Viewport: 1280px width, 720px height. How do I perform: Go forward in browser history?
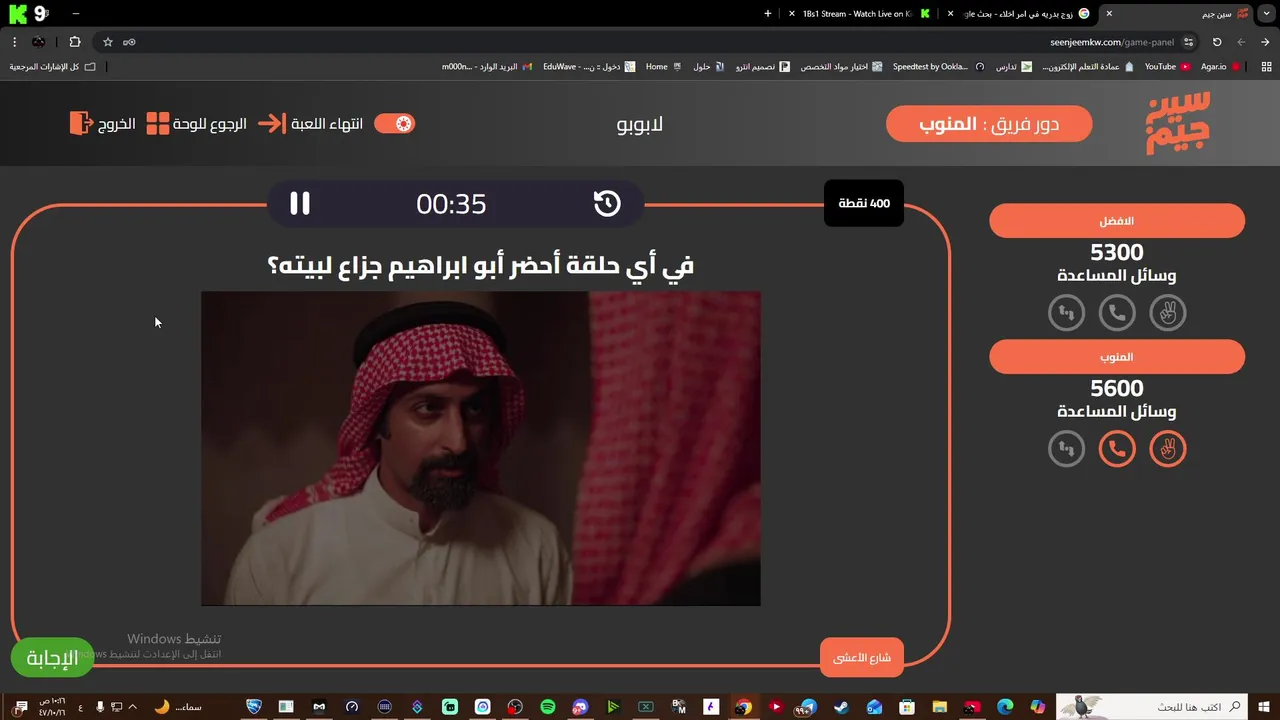coord(1241,42)
